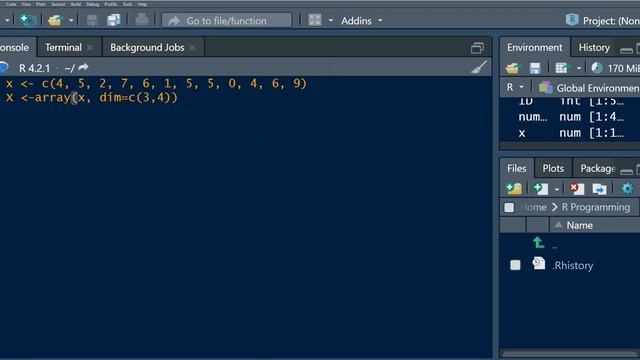Screen dimensions: 640x360
Task: Click the view current directory arrow in console
Action: click(83, 67)
